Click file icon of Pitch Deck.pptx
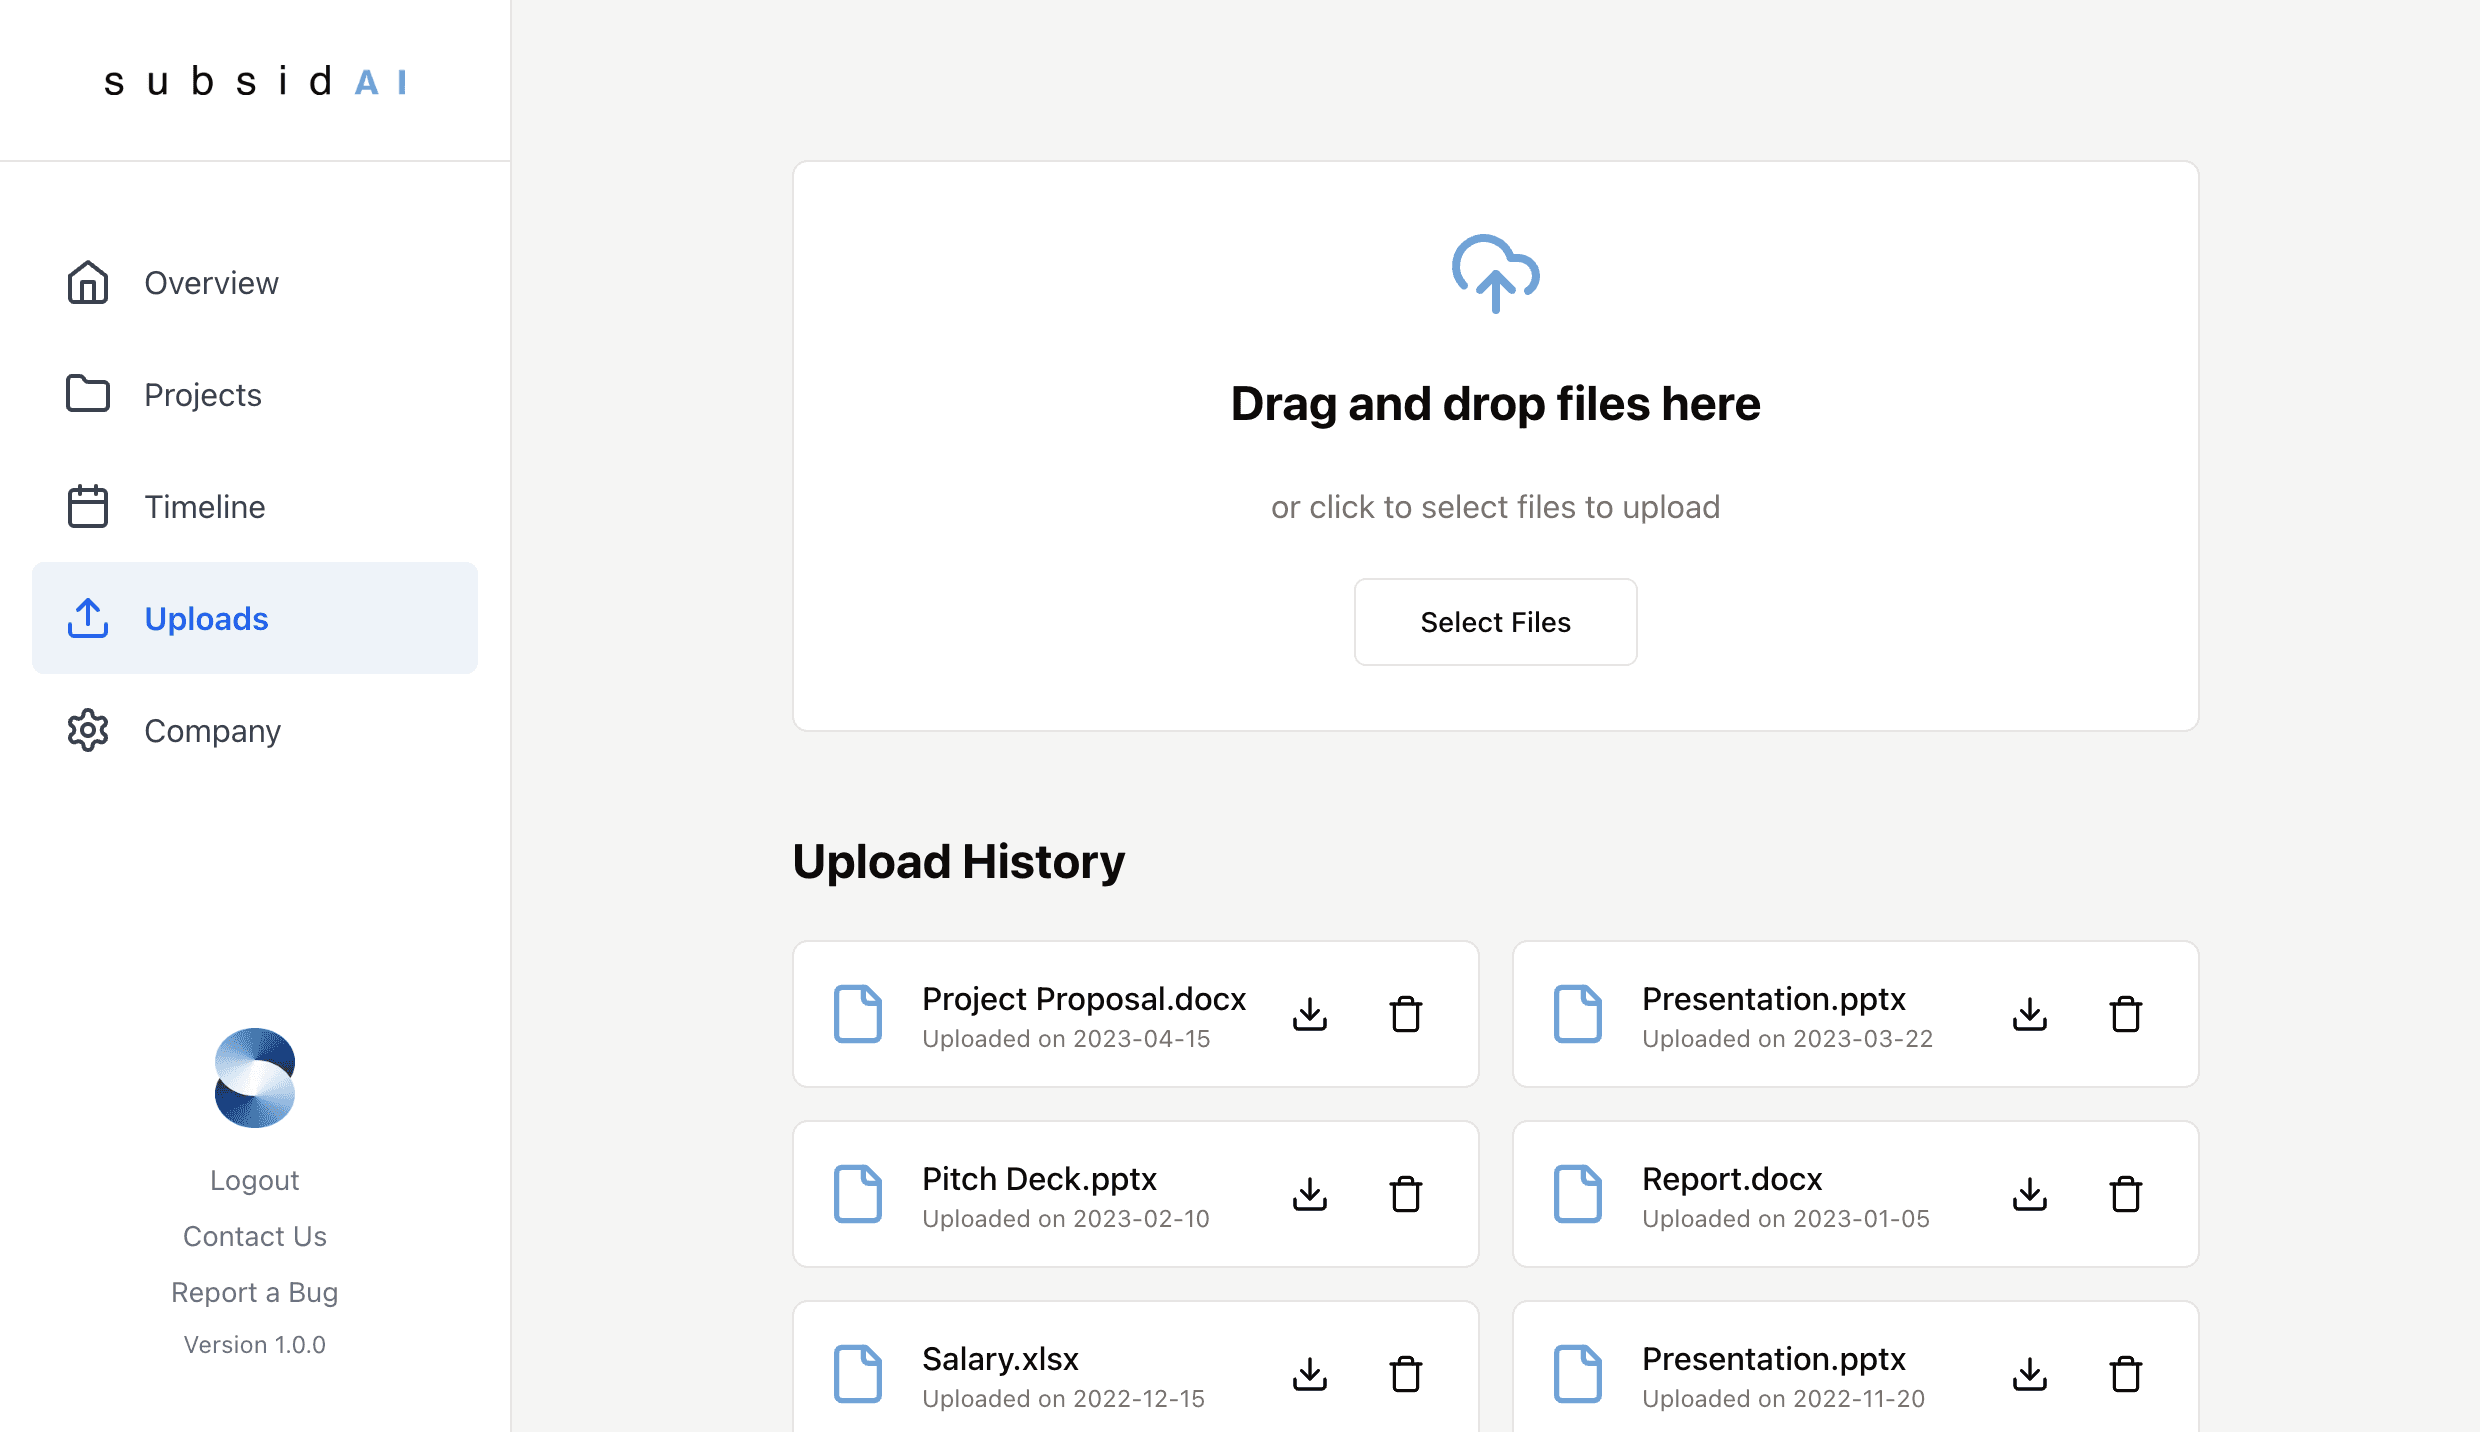2480x1432 pixels. pos(858,1194)
